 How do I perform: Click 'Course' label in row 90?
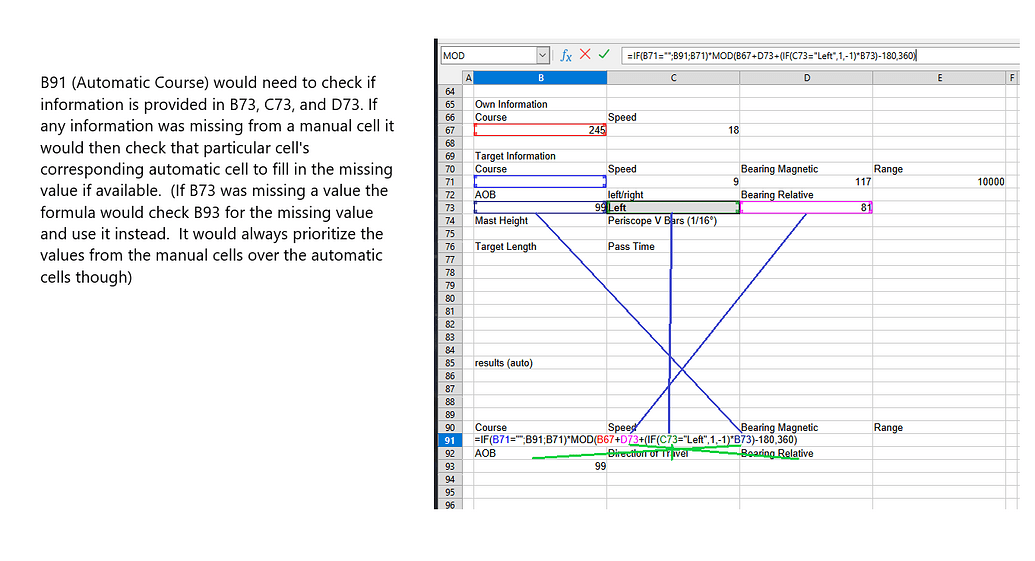[490, 428]
